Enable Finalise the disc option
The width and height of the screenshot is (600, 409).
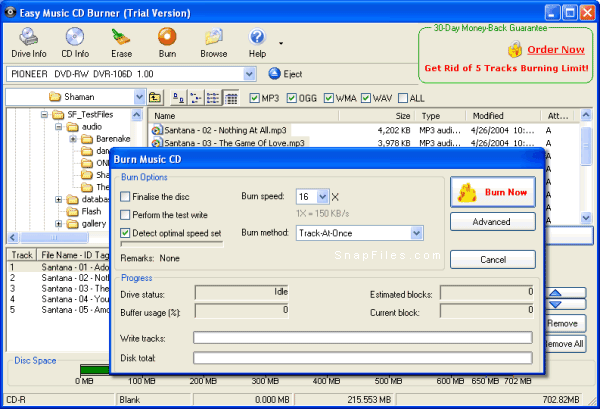click(125, 197)
